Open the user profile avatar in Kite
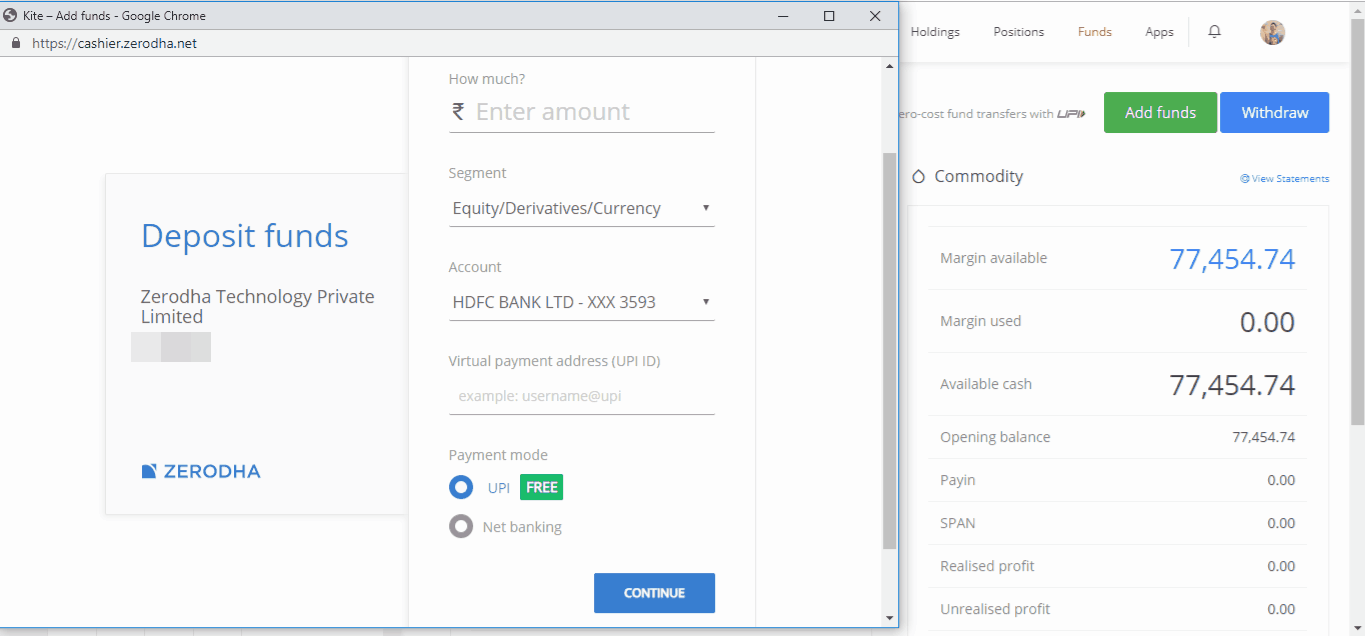Viewport: 1365px width, 636px height. coord(1272,32)
